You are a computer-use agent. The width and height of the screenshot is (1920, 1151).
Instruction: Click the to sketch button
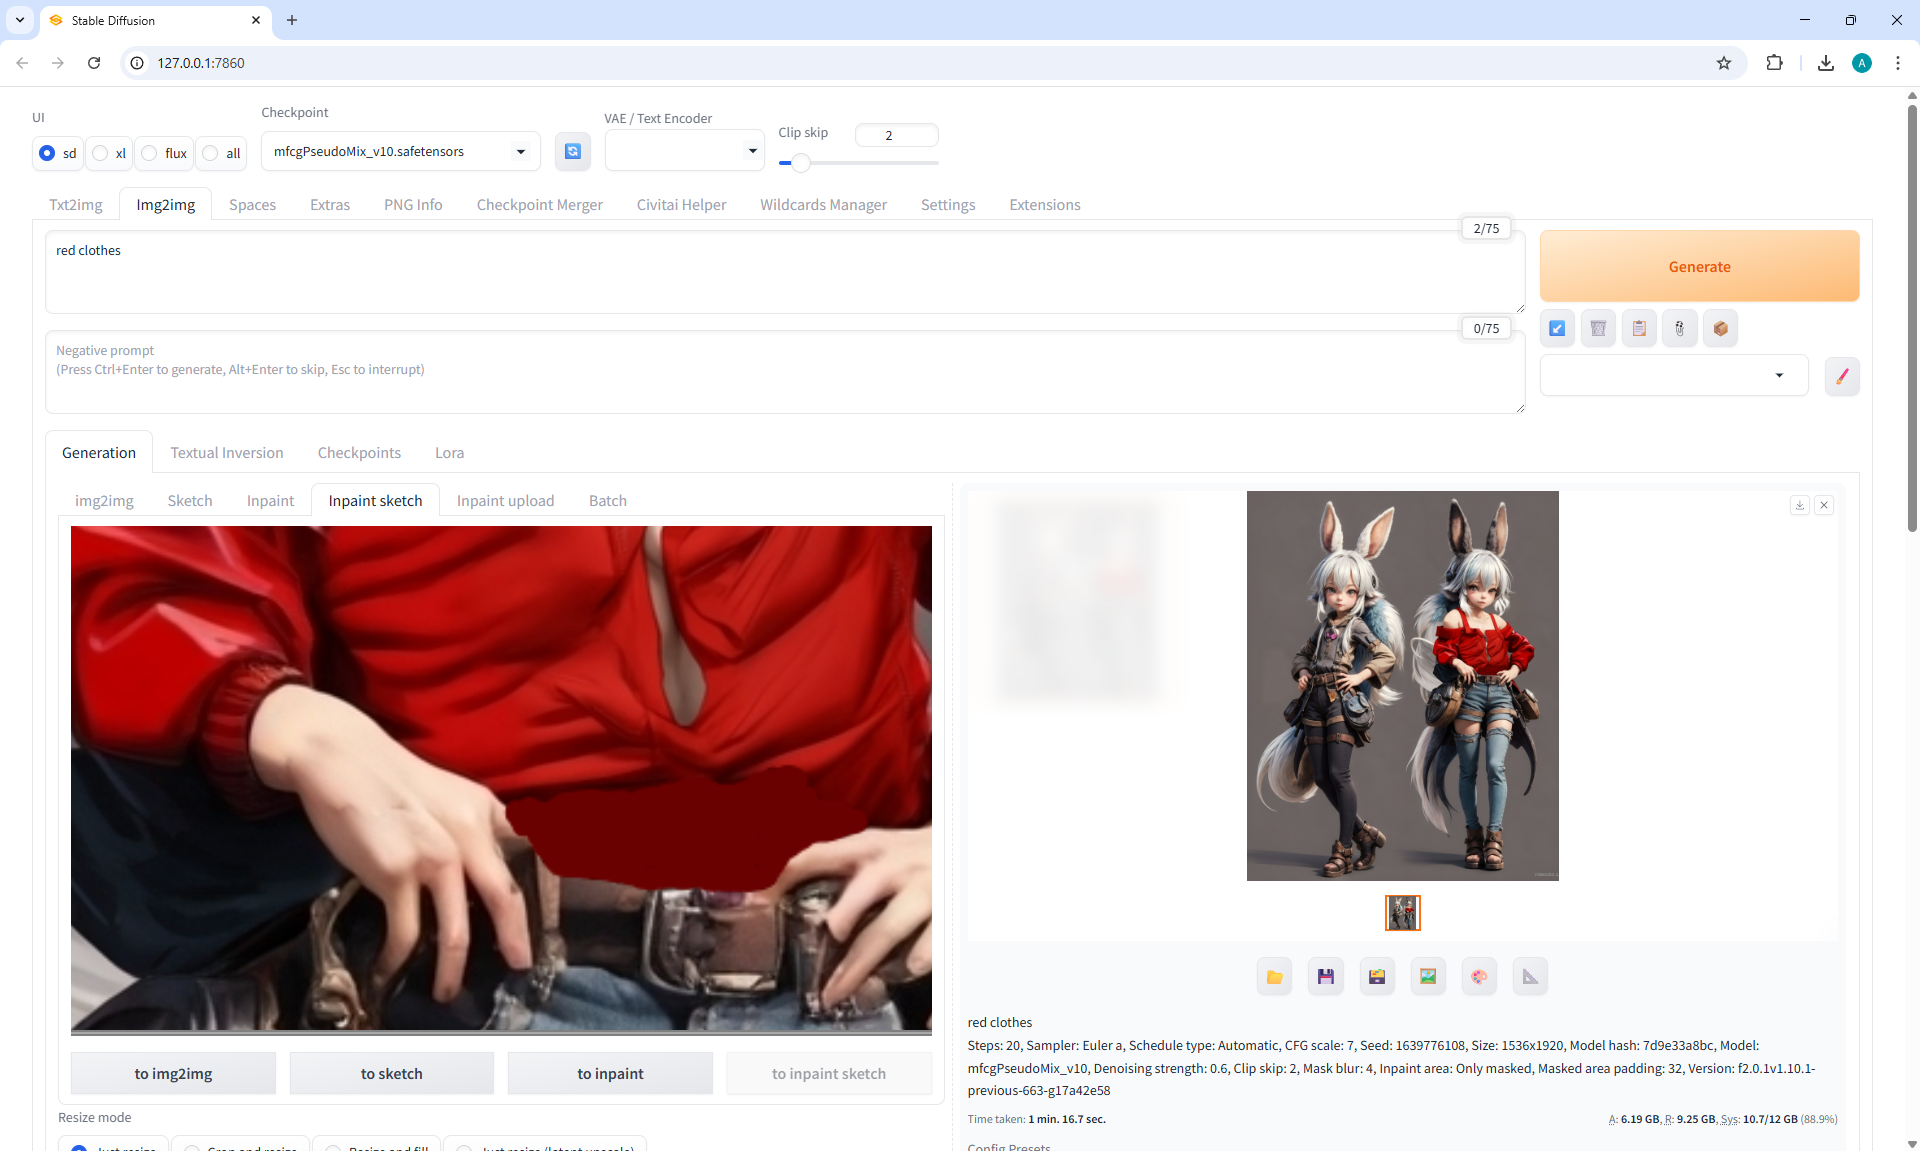point(391,1073)
